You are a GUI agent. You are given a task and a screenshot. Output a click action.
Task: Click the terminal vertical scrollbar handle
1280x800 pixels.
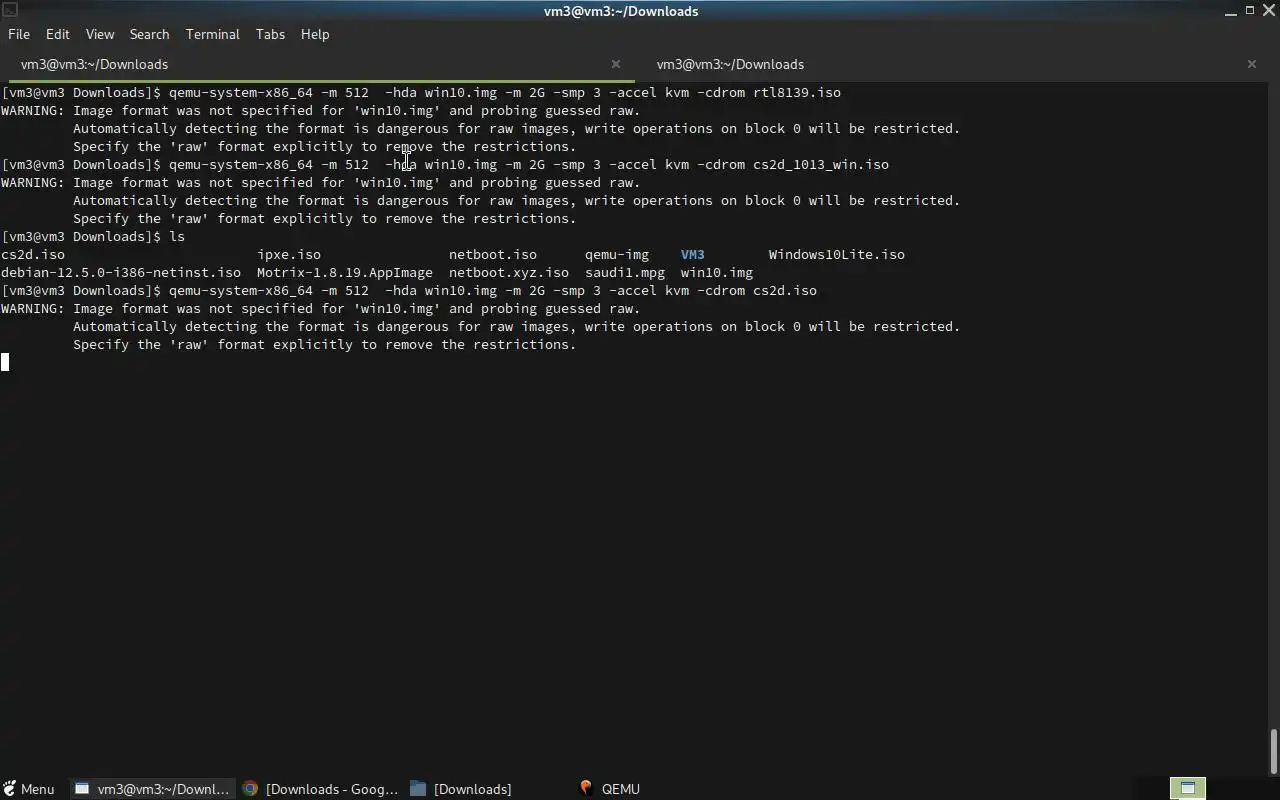tap(1273, 751)
